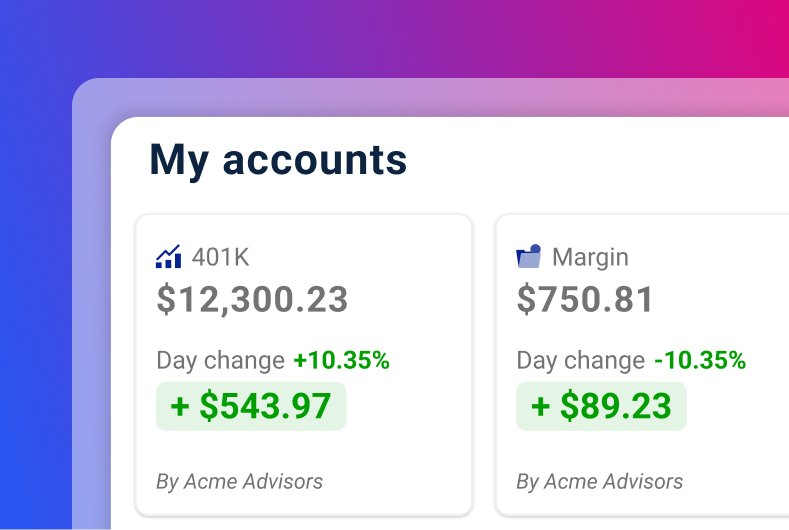Click the blue gradient strip on left
The width and height of the screenshot is (789, 530).
pos(35,302)
